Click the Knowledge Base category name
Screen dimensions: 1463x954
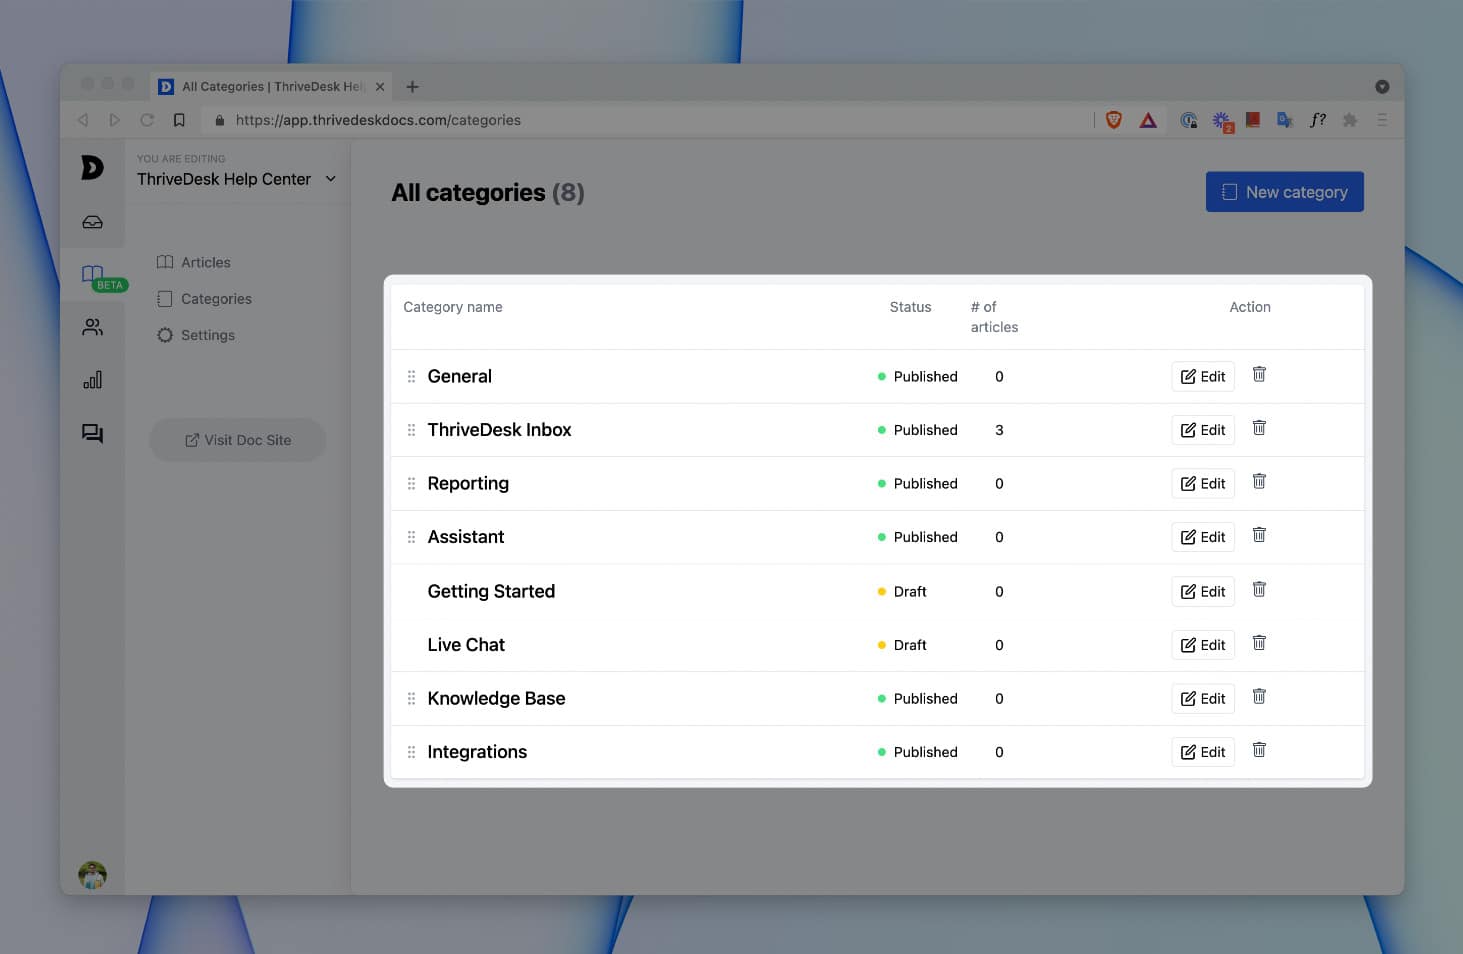496,699
